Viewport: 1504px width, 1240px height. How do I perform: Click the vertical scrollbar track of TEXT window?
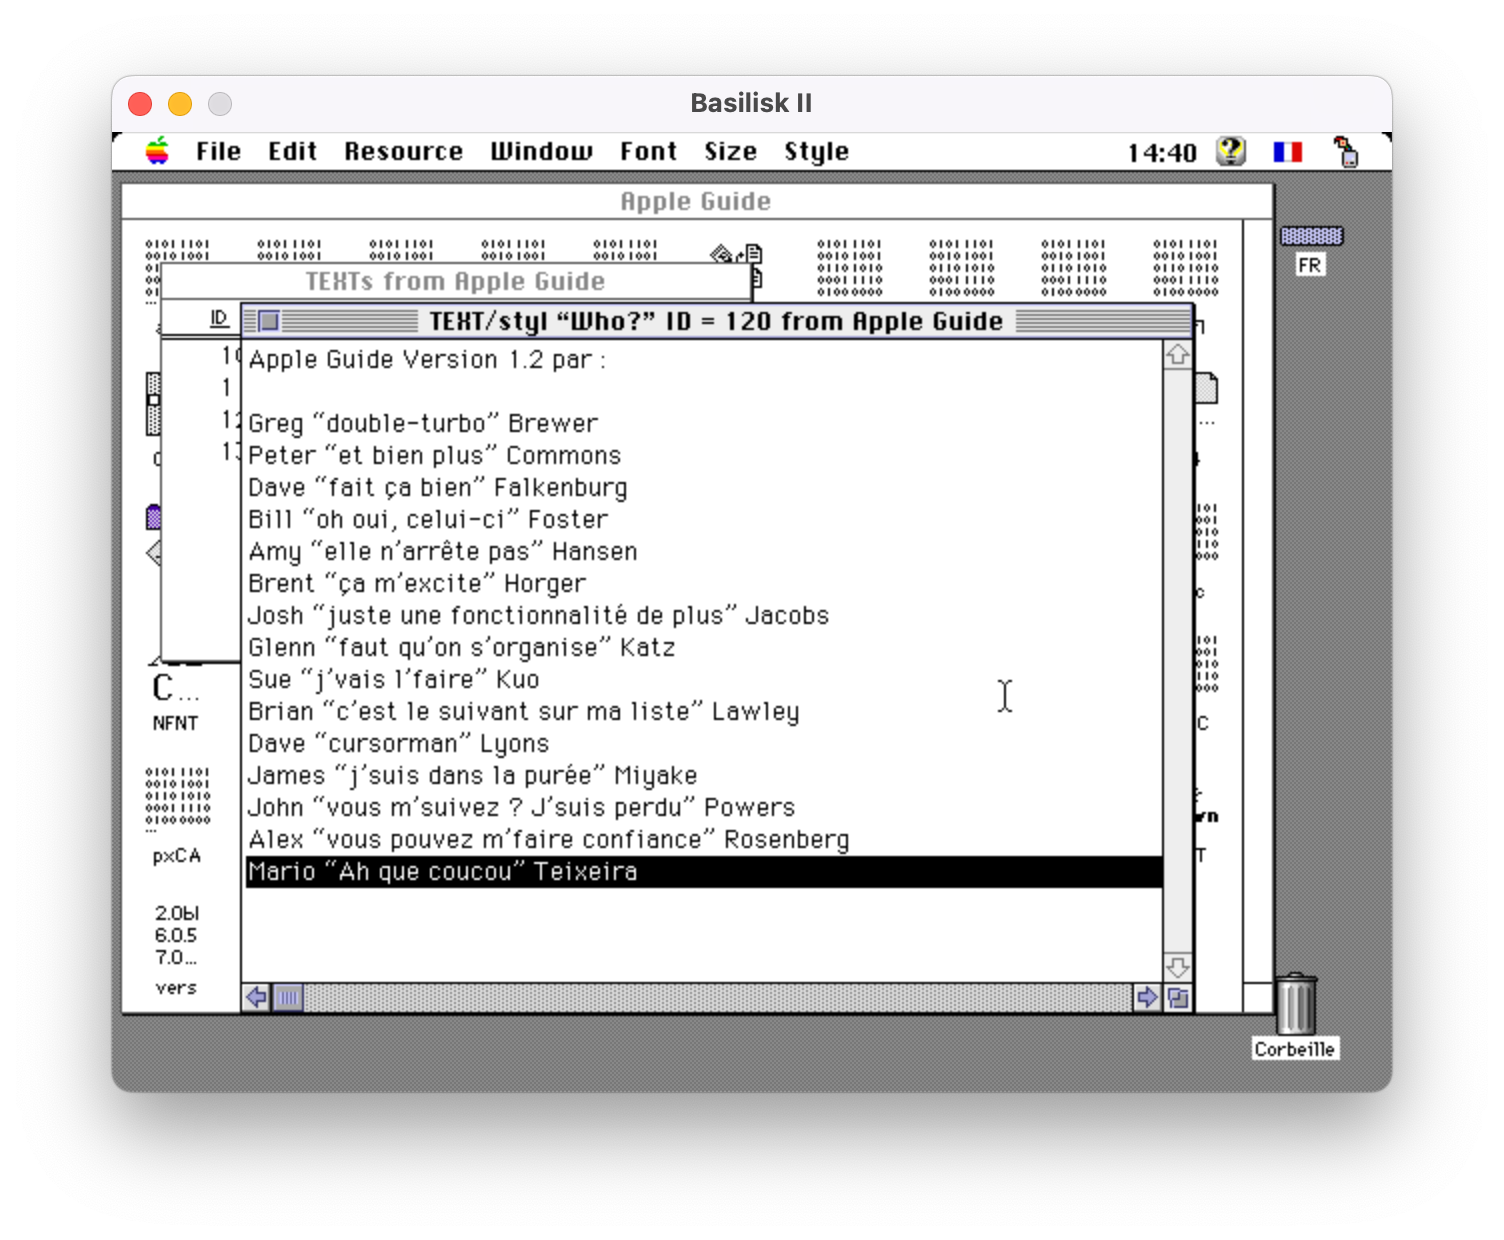[1178, 660]
